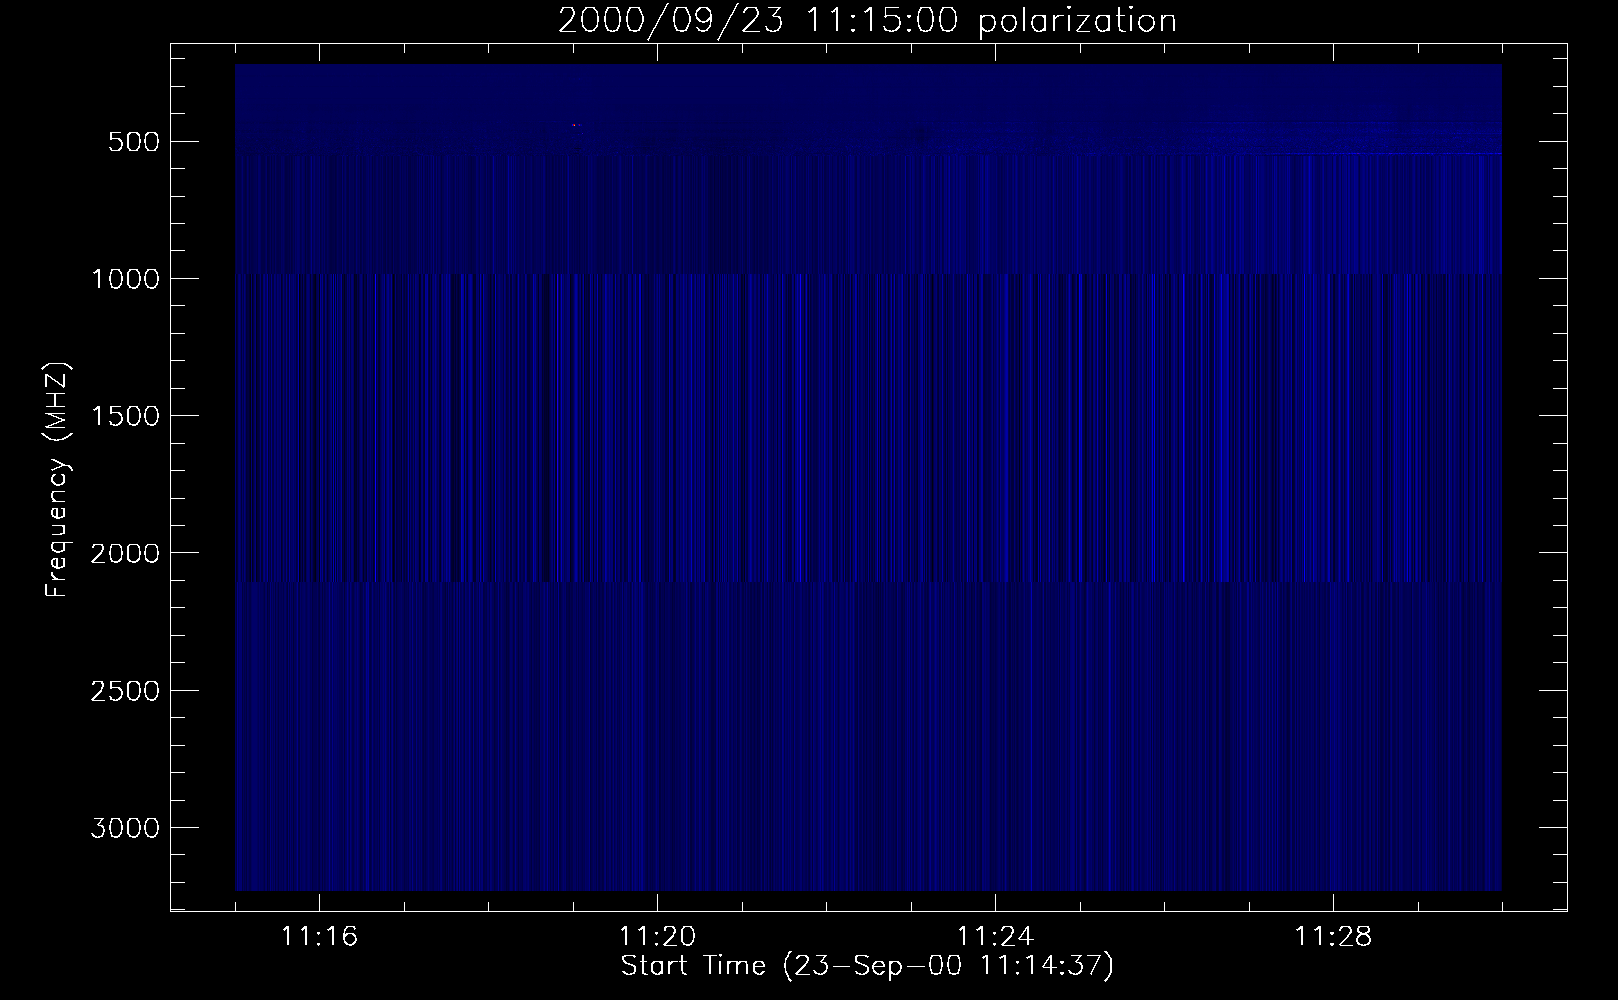Click the small red spot near 500 MHz

pos(574,125)
